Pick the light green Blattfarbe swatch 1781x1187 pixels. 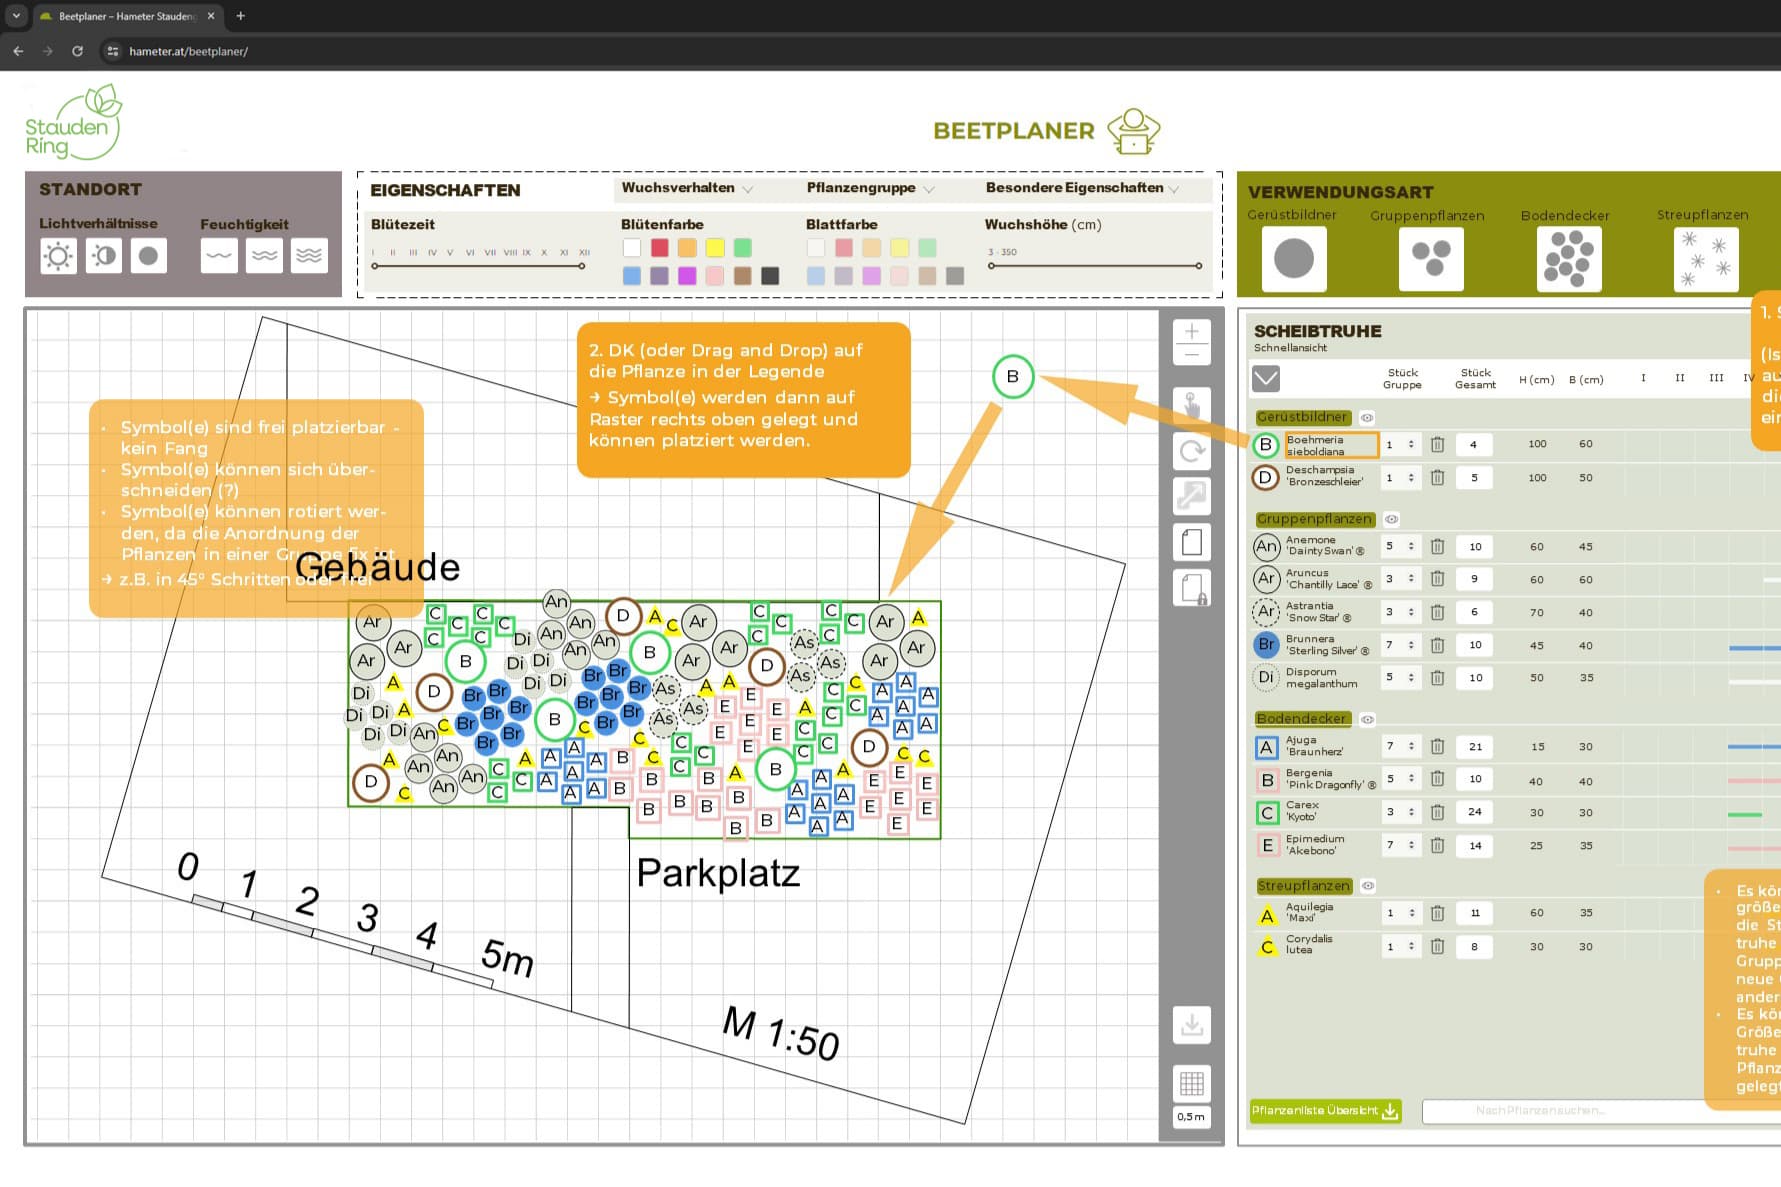click(x=927, y=248)
